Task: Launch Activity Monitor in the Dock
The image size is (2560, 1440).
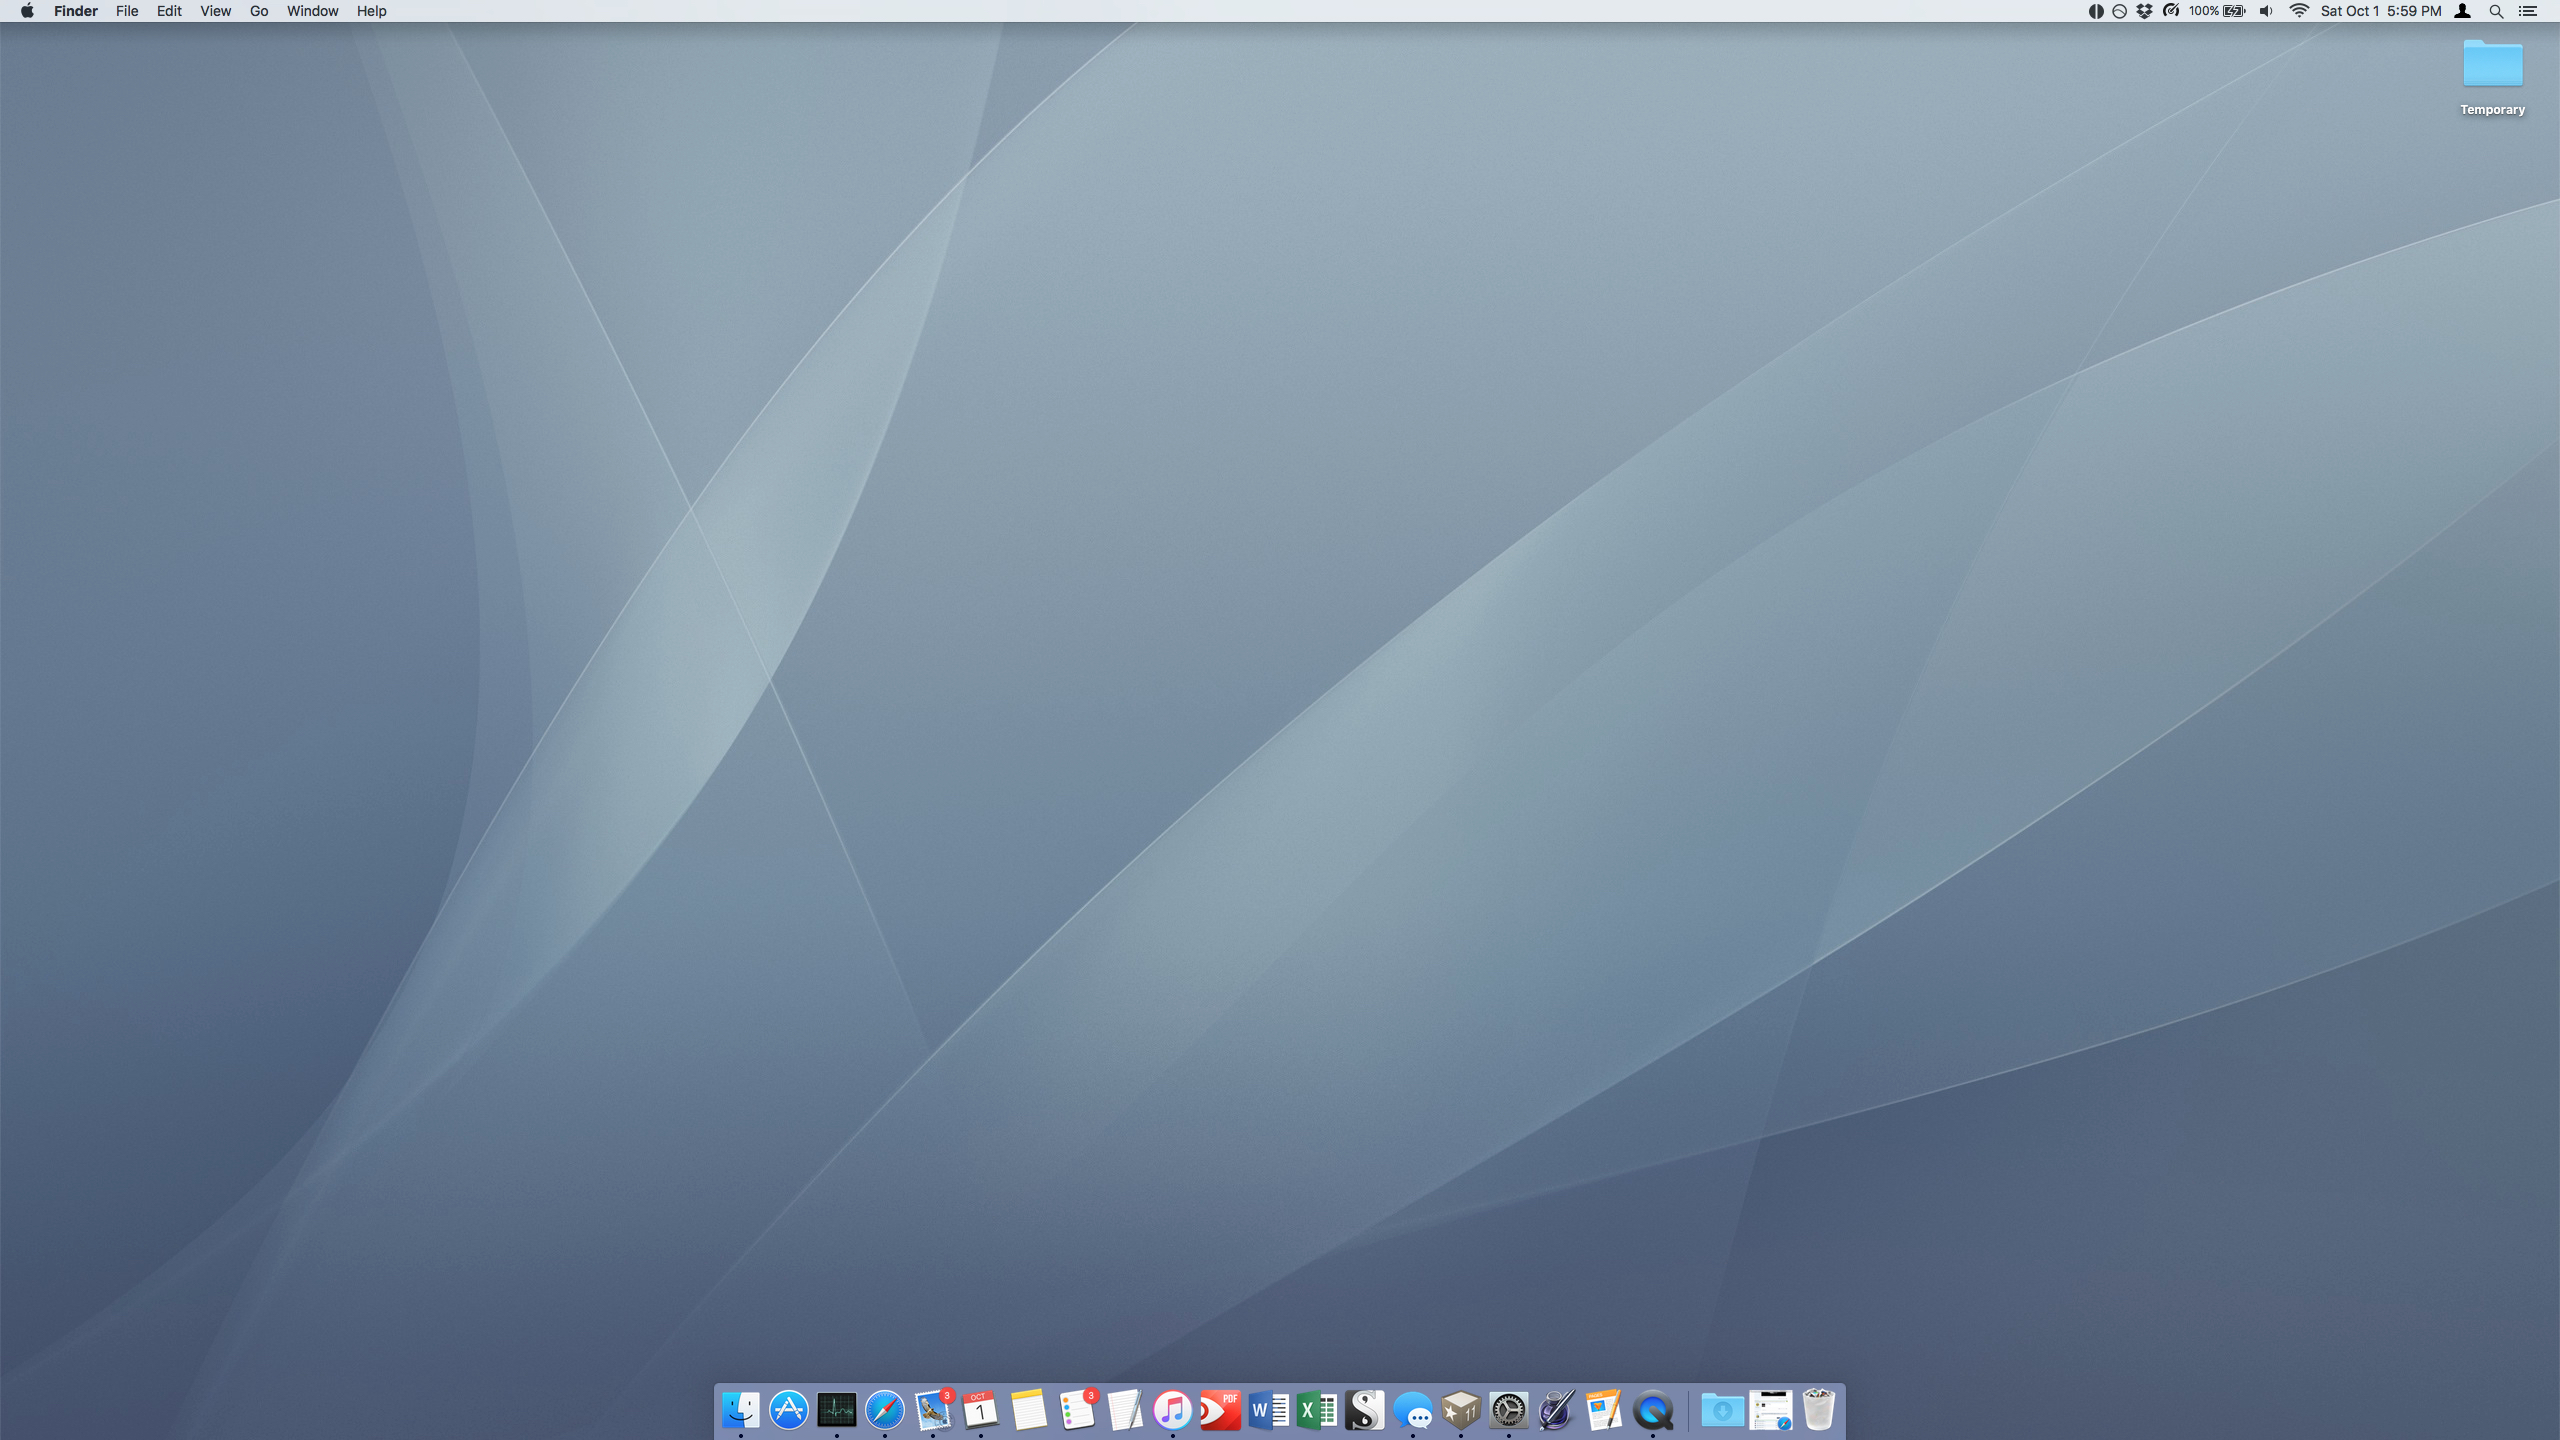Action: tap(837, 1410)
